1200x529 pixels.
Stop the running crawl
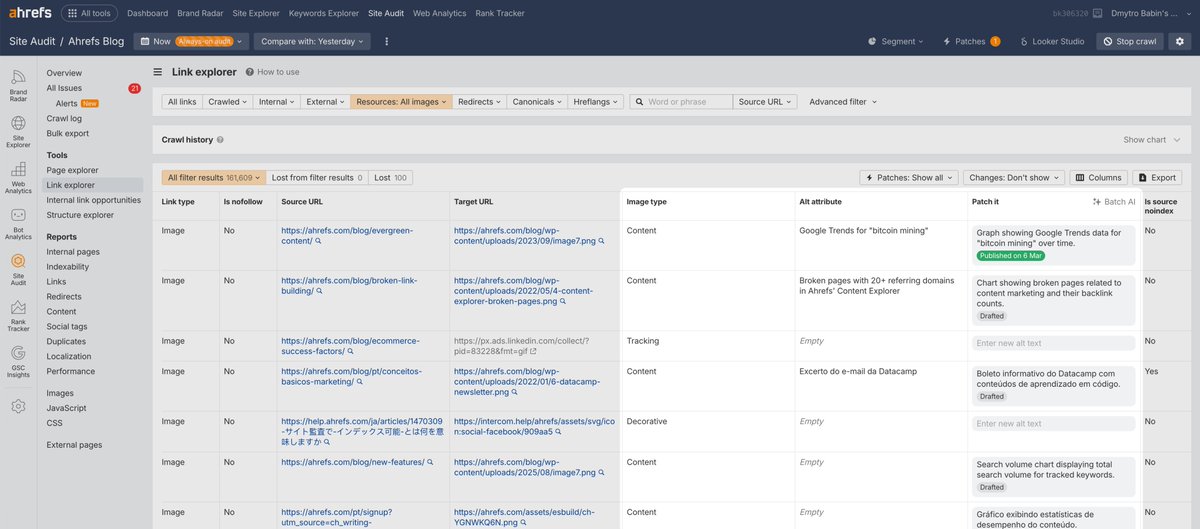[1129, 41]
